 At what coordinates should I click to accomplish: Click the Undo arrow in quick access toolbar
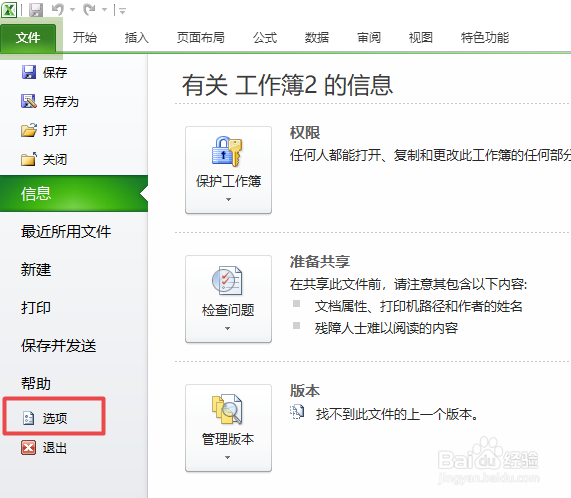pos(58,9)
